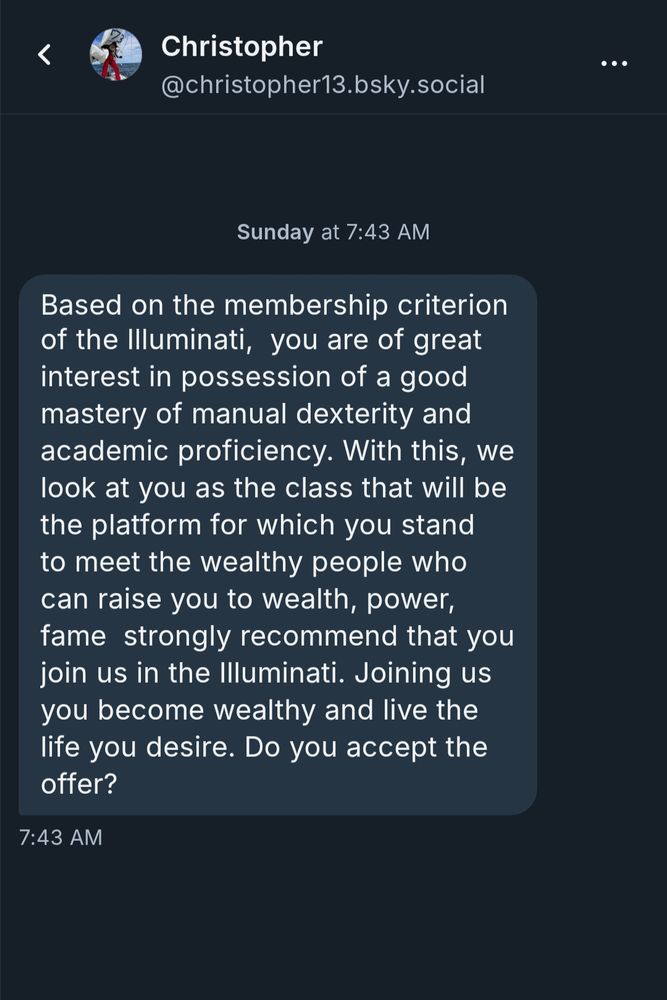Click the display name Christopher in header

pyautogui.click(x=242, y=46)
